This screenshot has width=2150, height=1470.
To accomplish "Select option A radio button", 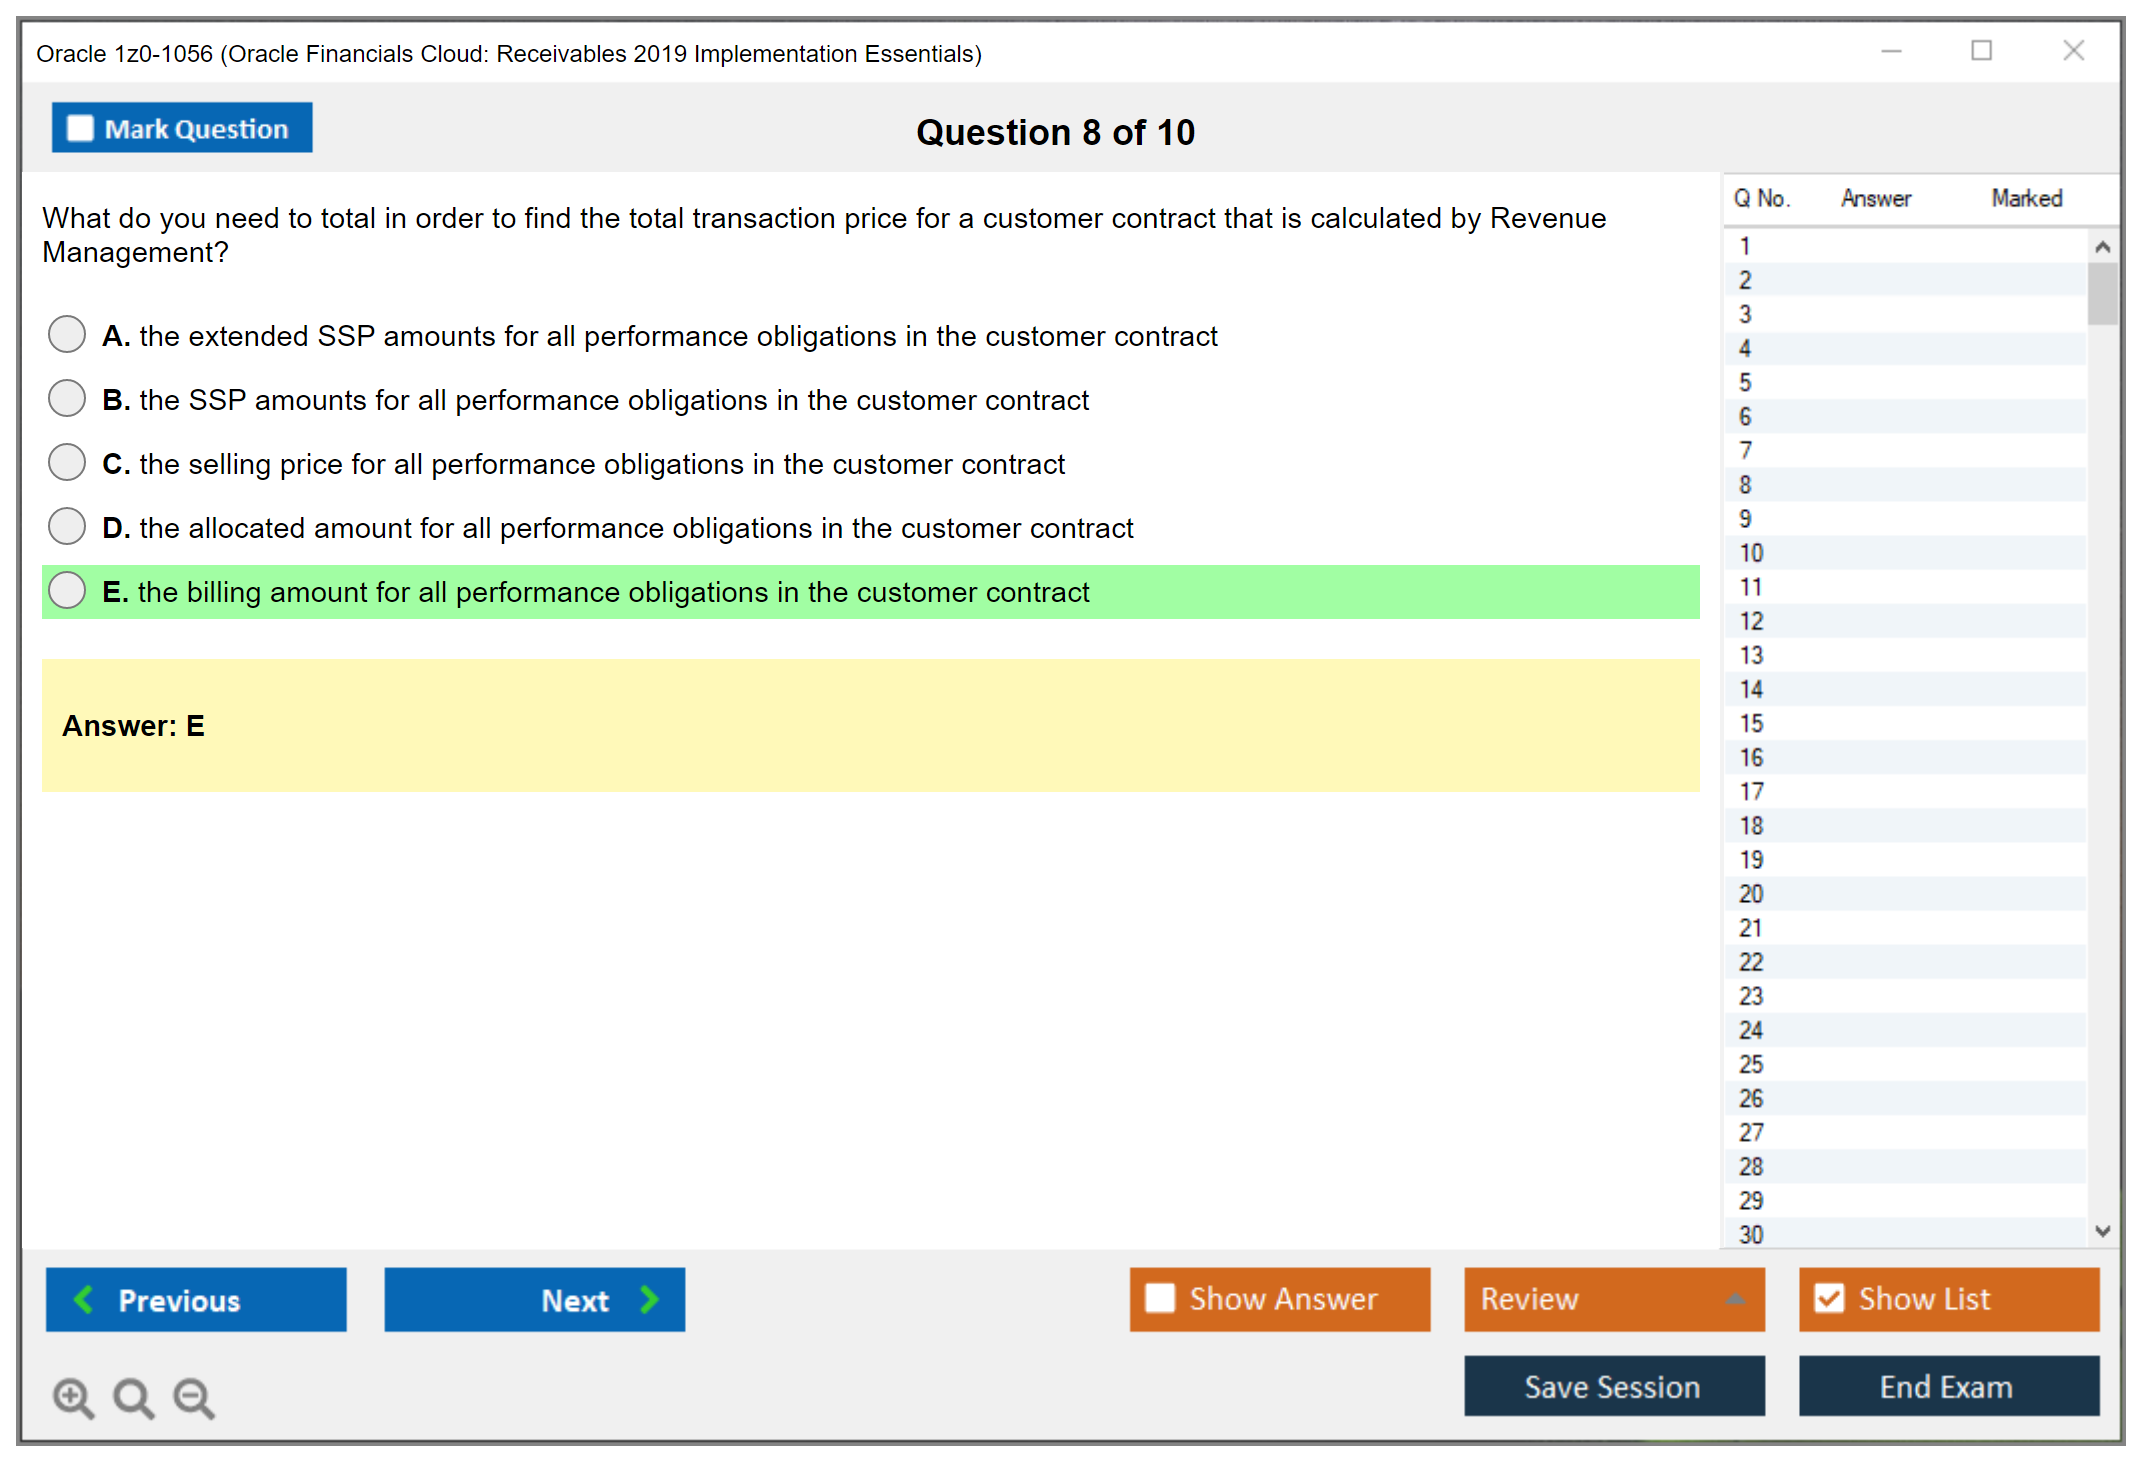I will (x=67, y=334).
